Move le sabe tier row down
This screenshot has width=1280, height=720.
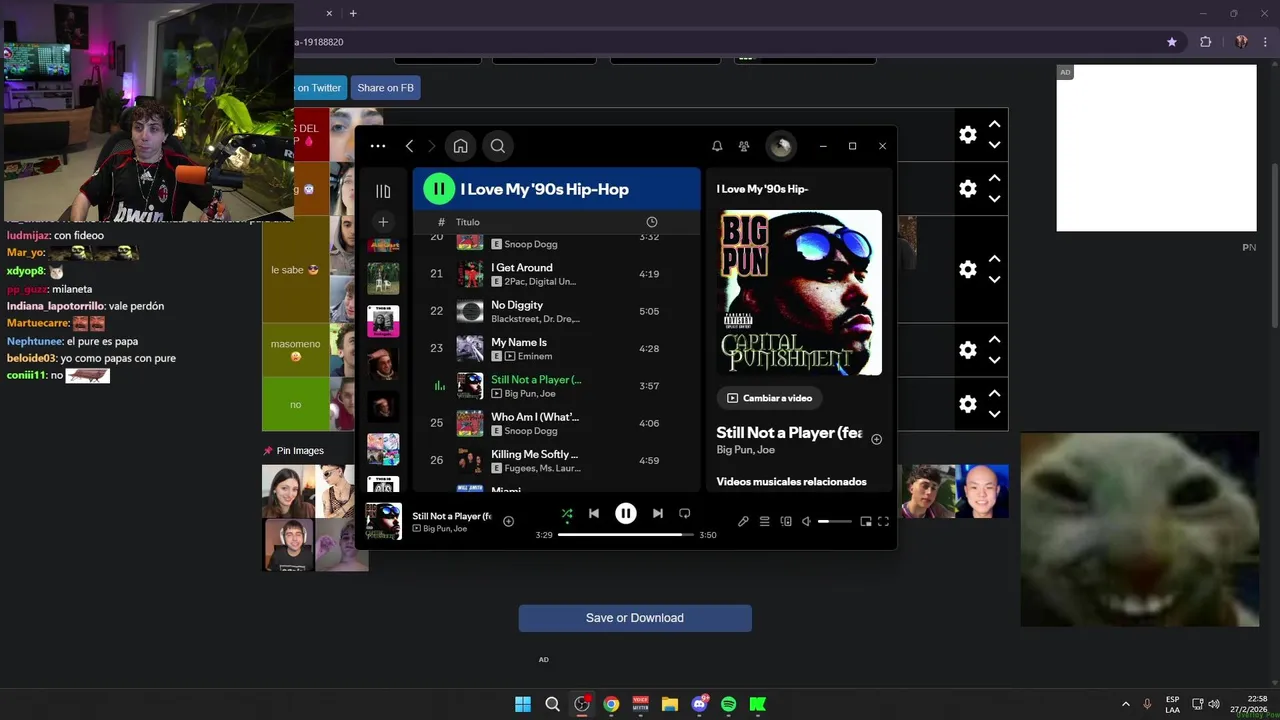[x=995, y=280]
